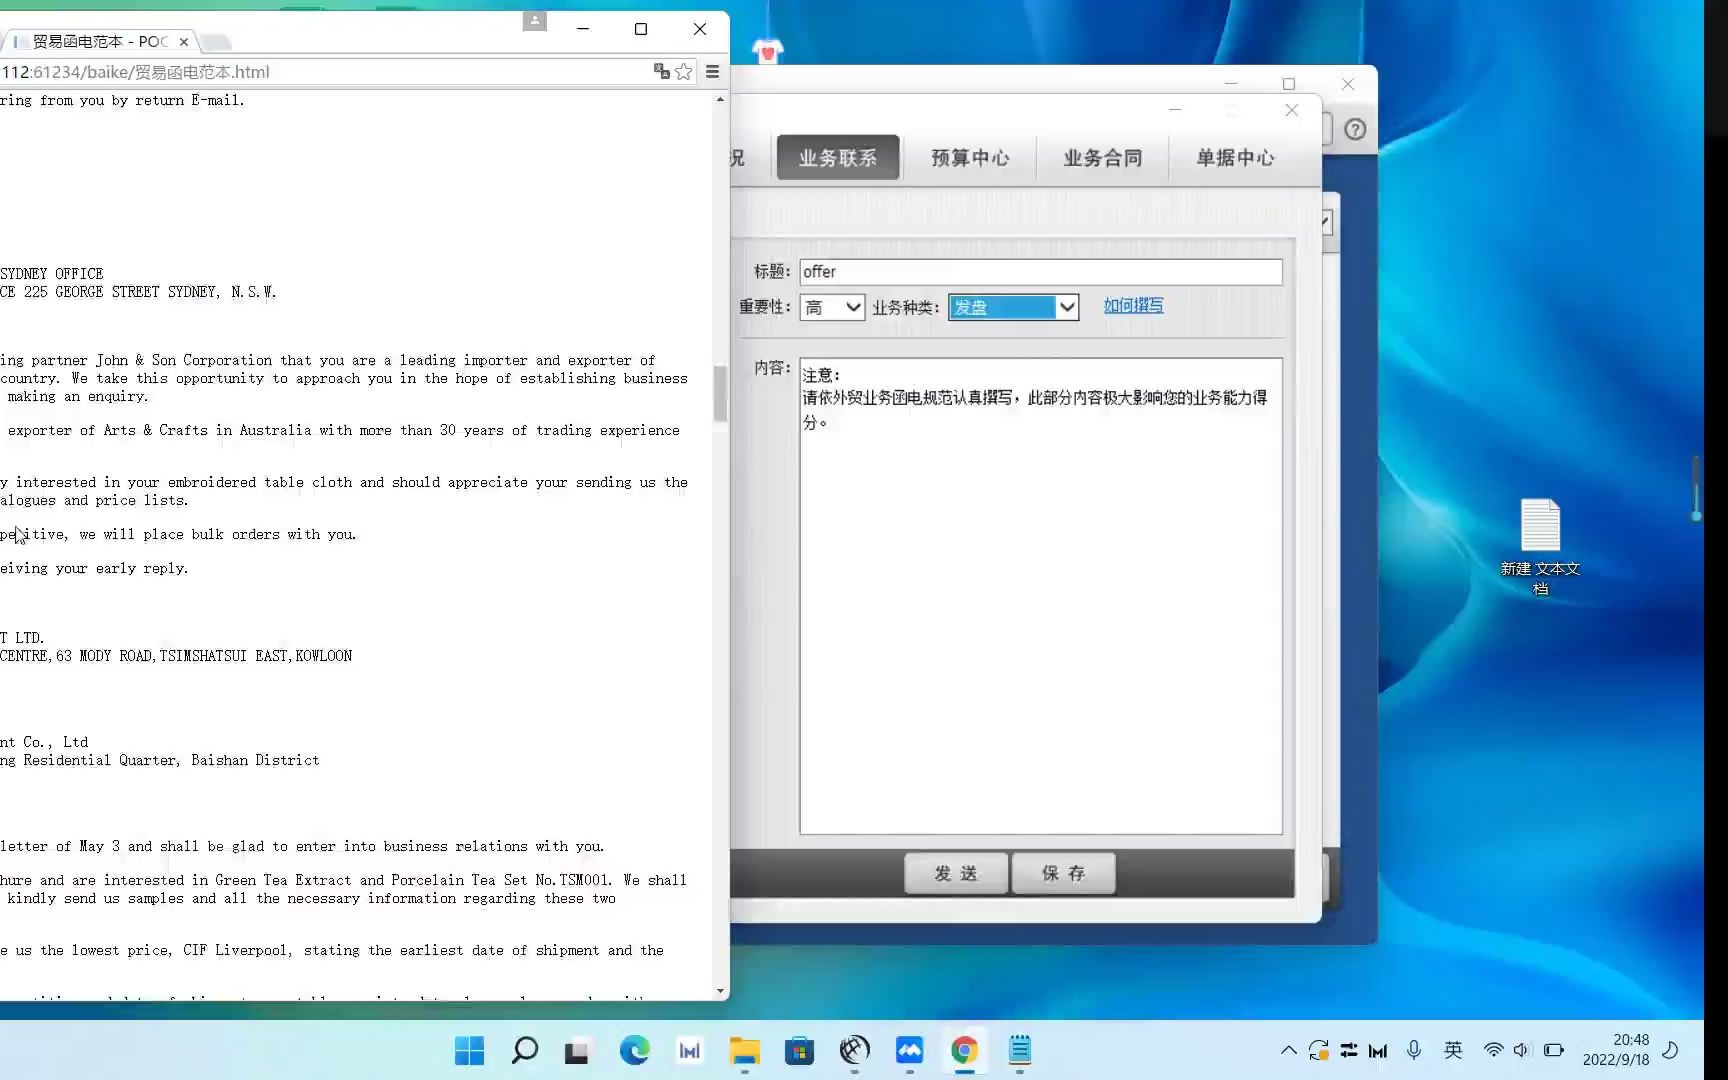The height and width of the screenshot is (1080, 1728).
Task: Switch to the 业务合同 tab
Action: [1103, 158]
